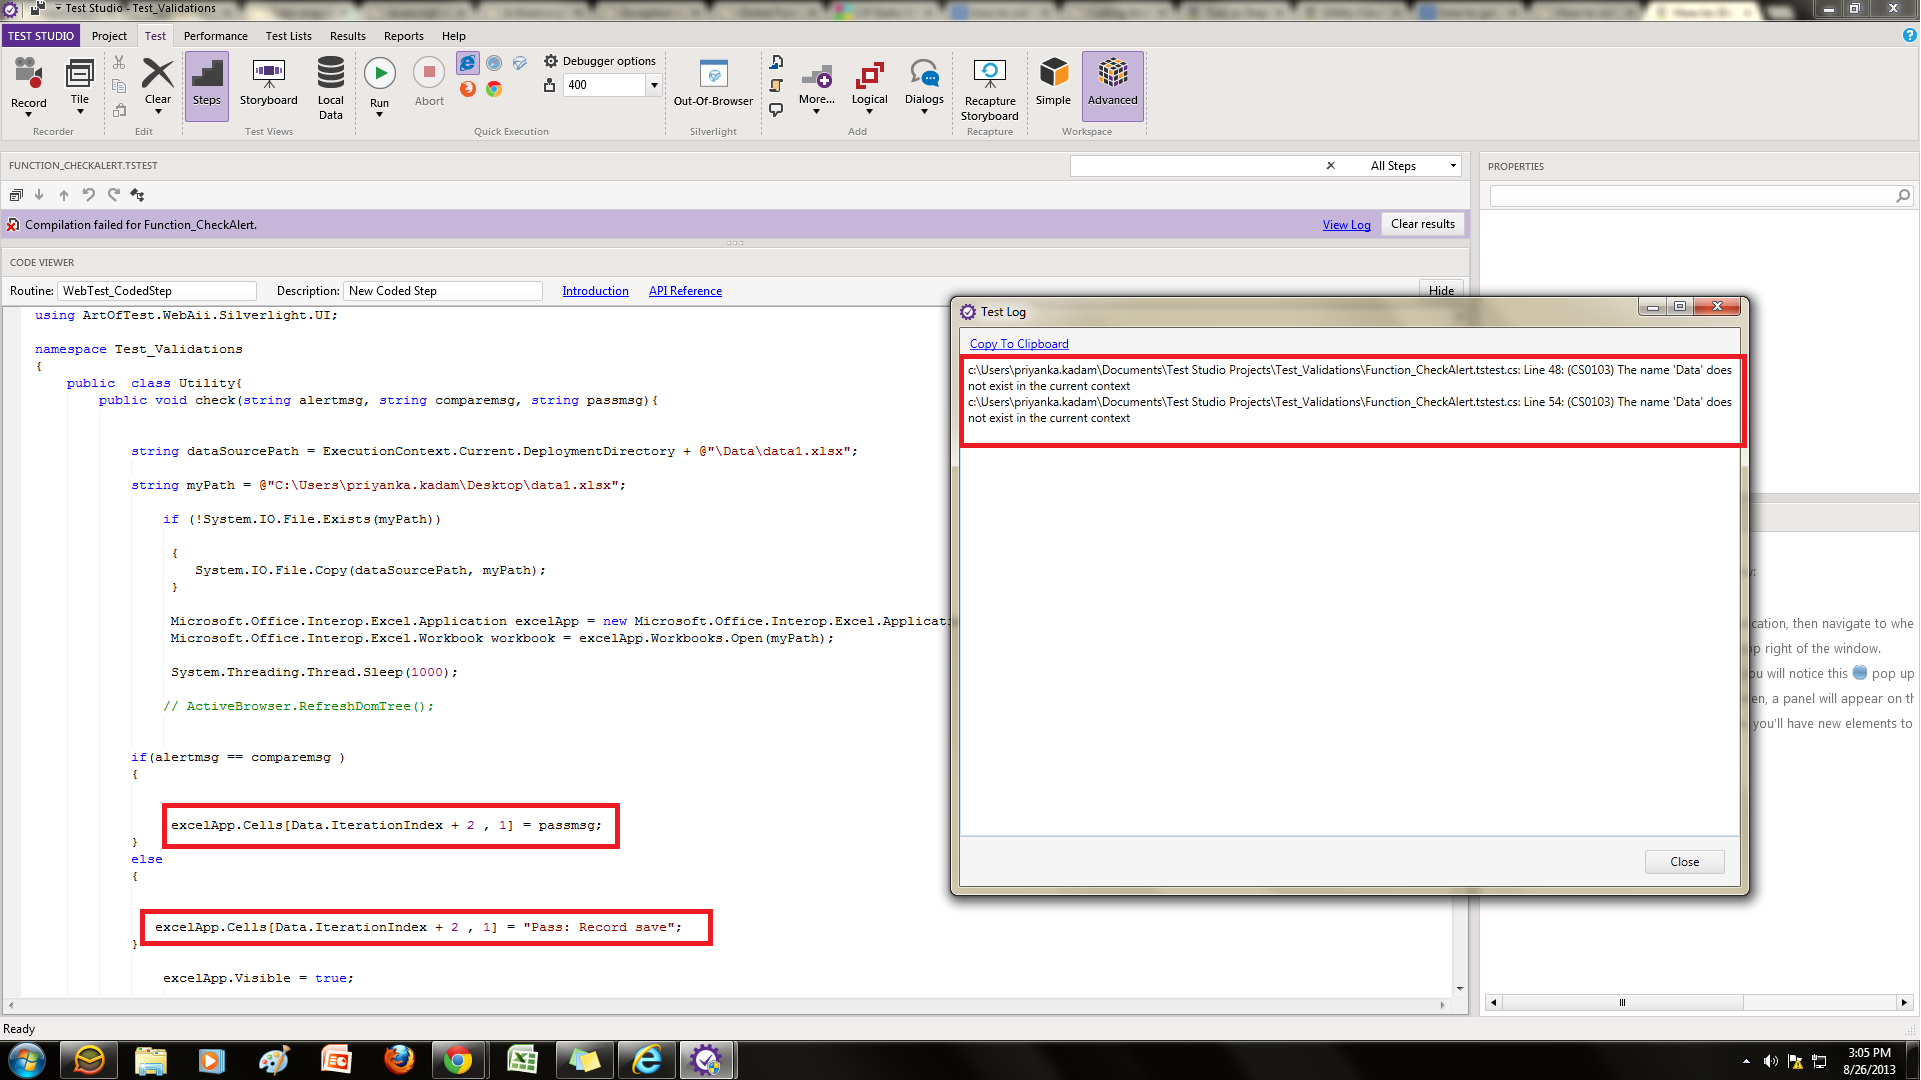Screen dimensions: 1921x1080
Task: Click the Run test play button
Action: pos(379,74)
